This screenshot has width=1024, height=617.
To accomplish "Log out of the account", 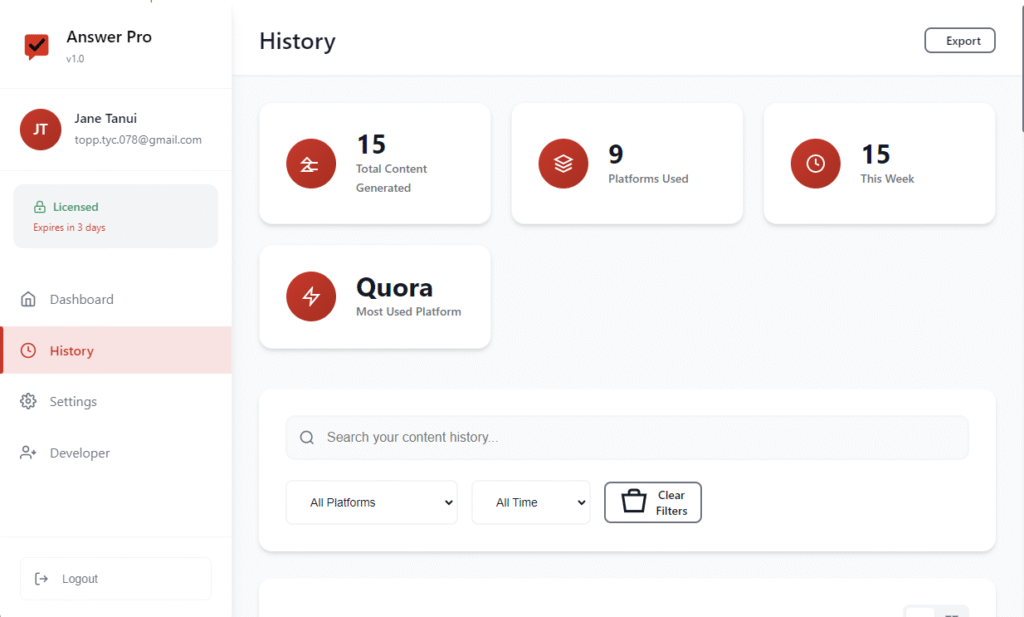I will pyautogui.click(x=116, y=578).
